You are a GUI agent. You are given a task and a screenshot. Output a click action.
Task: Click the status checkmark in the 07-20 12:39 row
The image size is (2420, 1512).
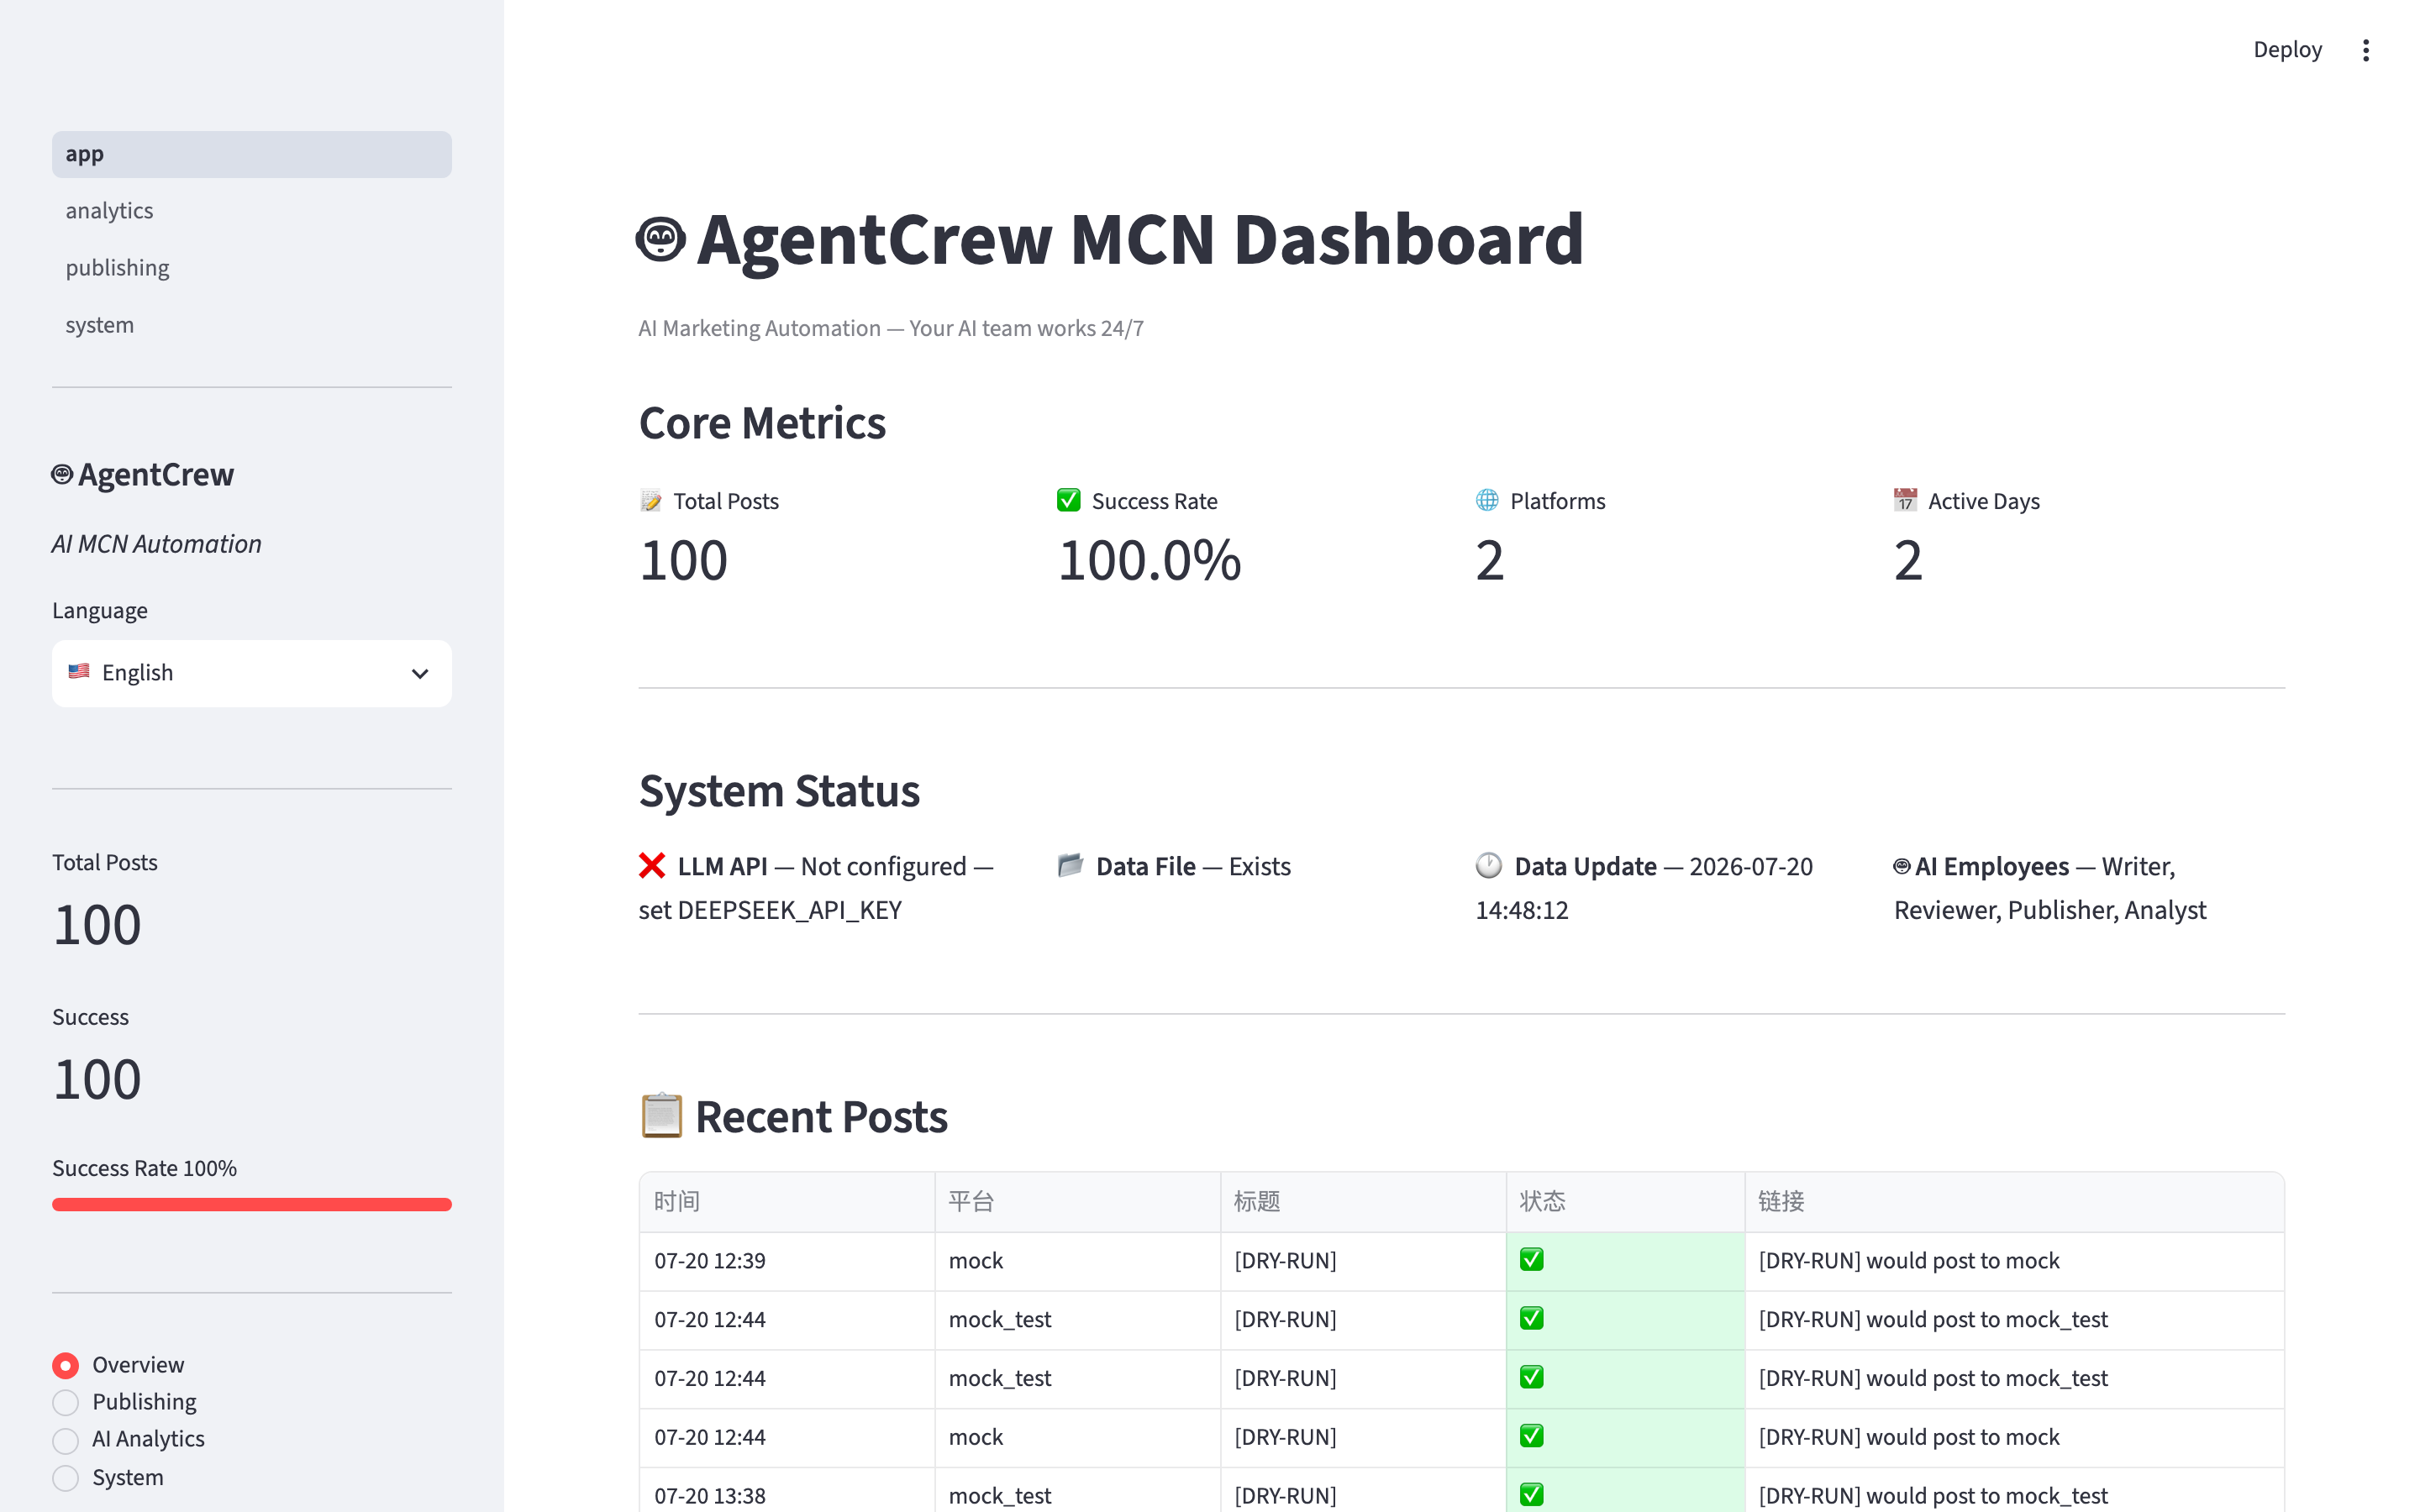[x=1531, y=1260]
